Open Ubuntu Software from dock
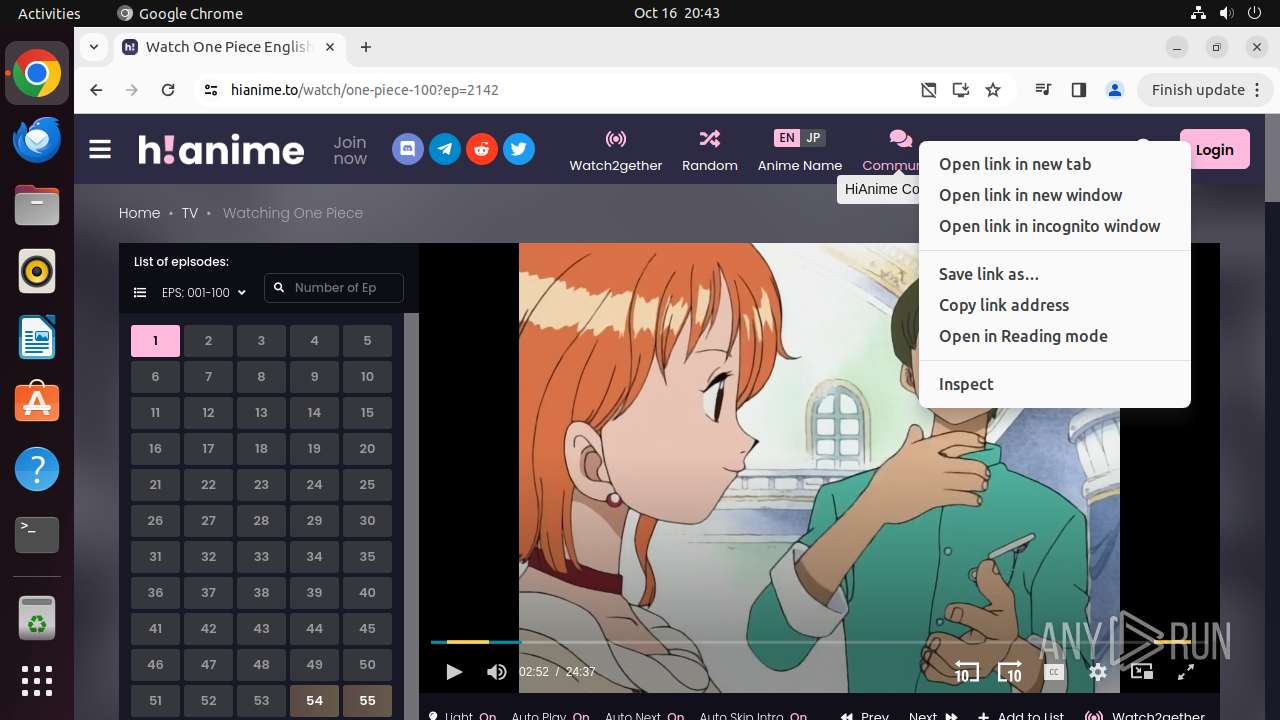Image resolution: width=1280 pixels, height=720 pixels. point(37,403)
